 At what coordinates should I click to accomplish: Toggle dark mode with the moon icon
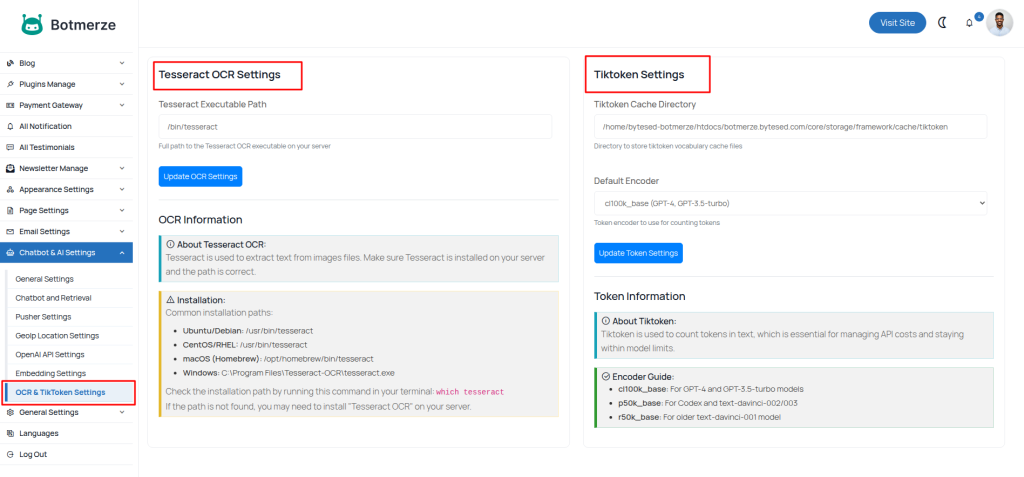[x=942, y=22]
